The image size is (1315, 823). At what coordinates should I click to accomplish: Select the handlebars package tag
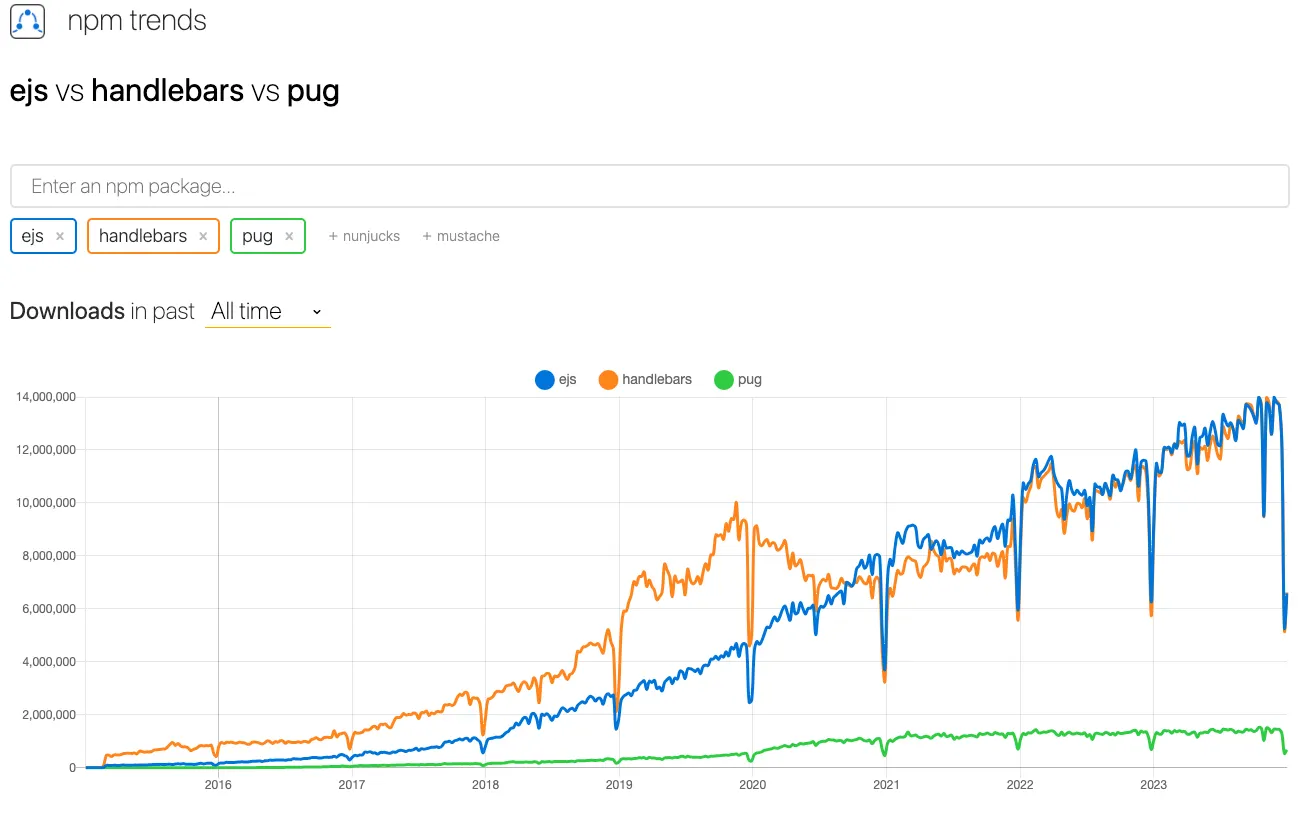point(143,237)
